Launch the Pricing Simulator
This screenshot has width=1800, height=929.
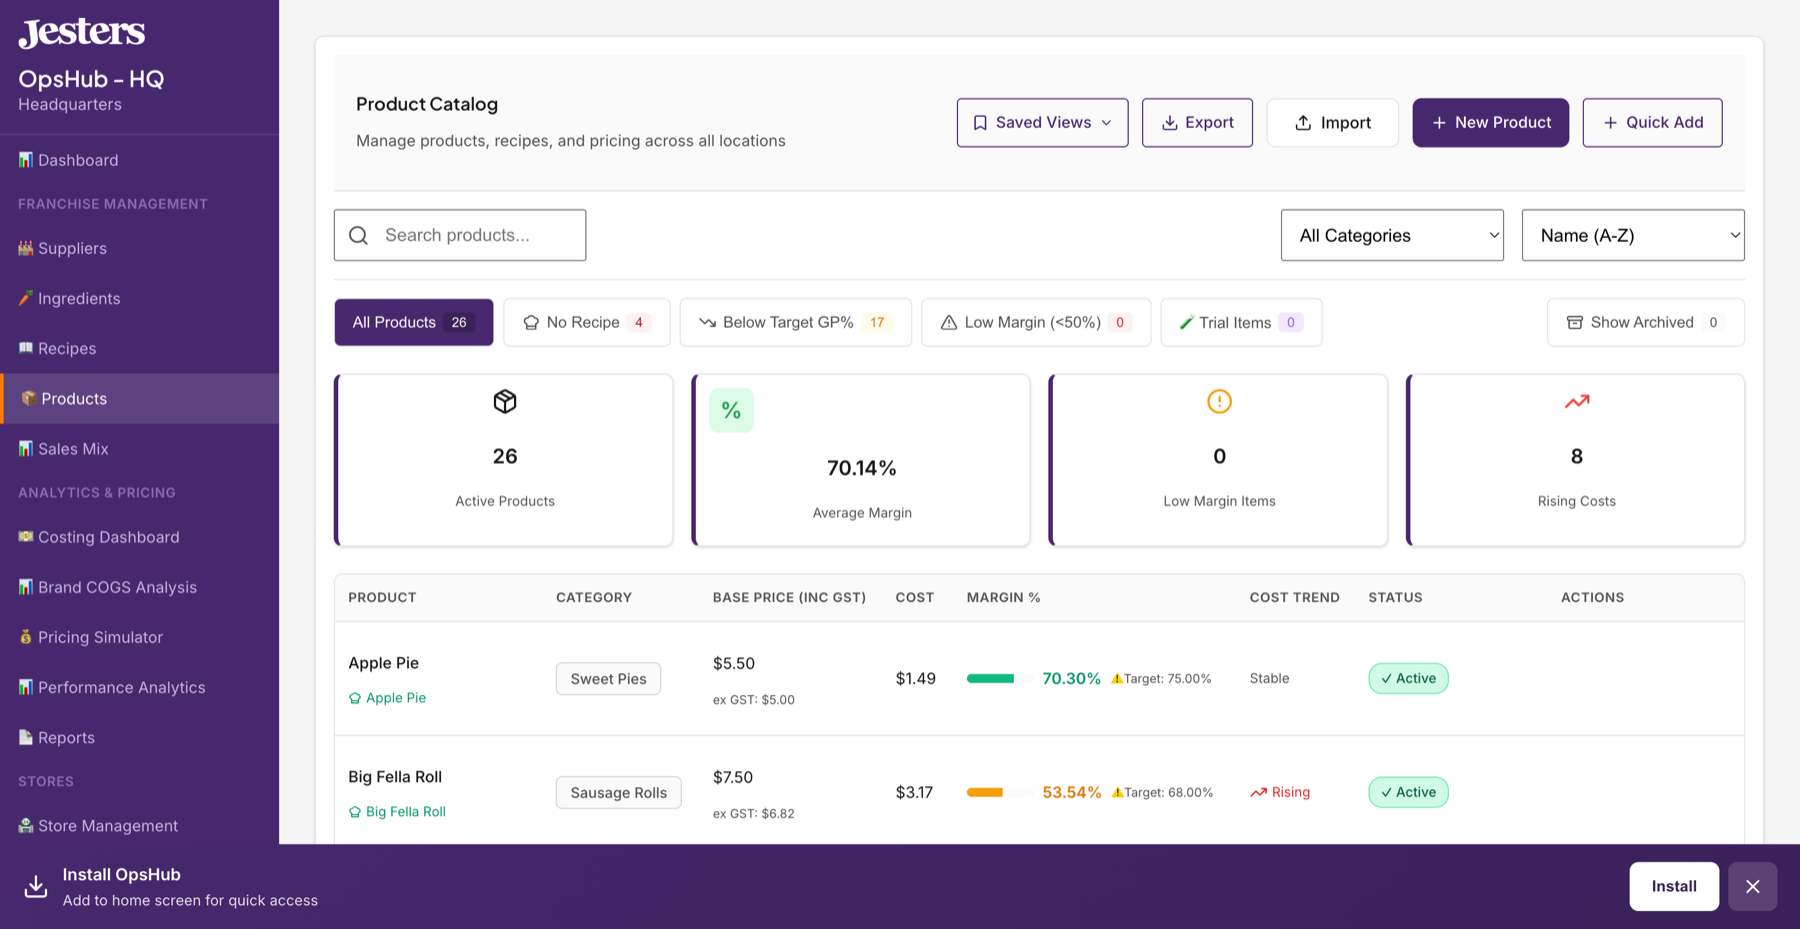(100, 637)
